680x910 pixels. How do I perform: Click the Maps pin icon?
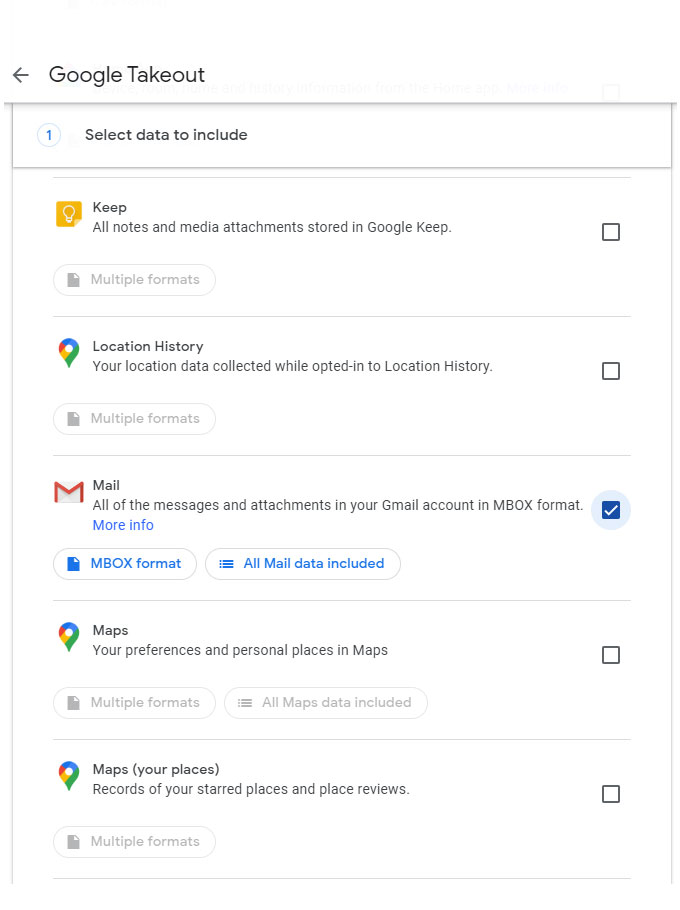67,637
